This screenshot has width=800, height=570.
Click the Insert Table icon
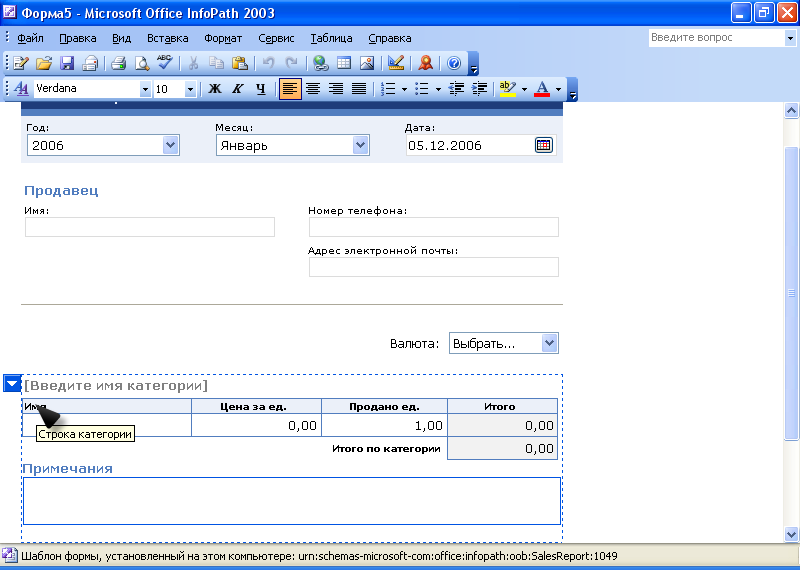coord(343,63)
